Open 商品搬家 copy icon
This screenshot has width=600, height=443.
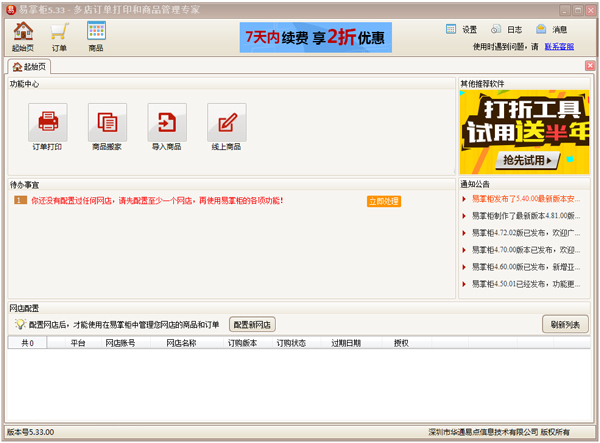[x=107, y=123]
